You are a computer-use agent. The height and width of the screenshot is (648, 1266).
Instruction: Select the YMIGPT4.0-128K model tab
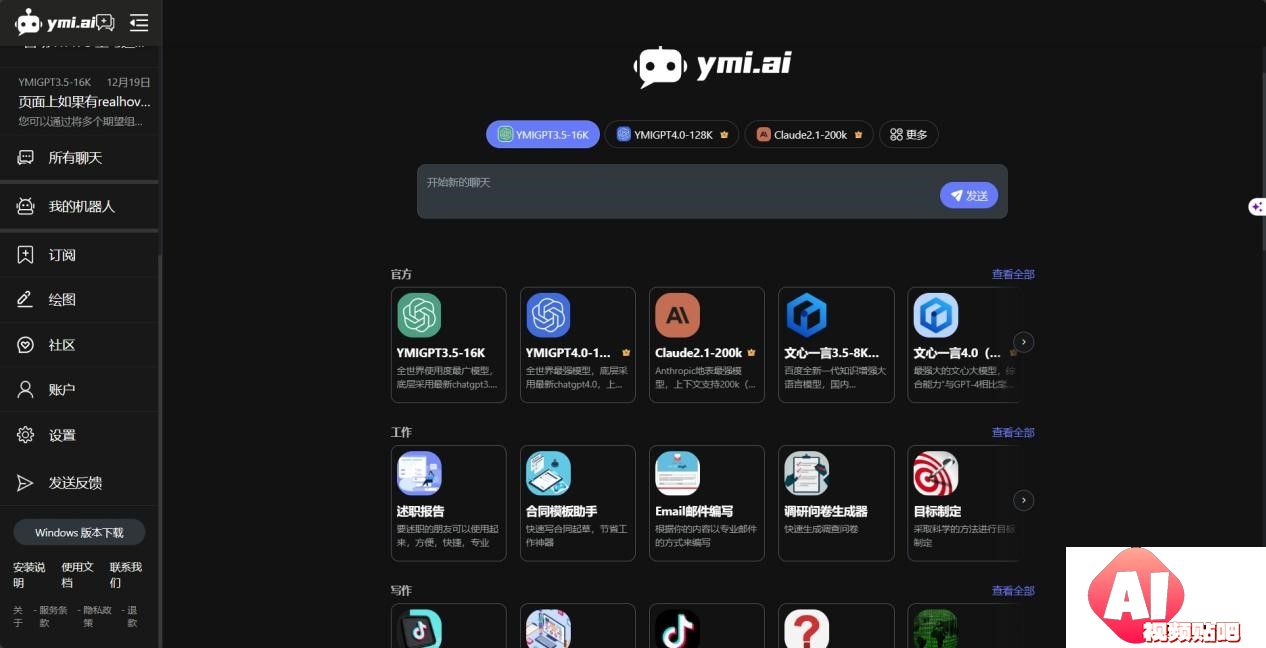pyautogui.click(x=672, y=134)
